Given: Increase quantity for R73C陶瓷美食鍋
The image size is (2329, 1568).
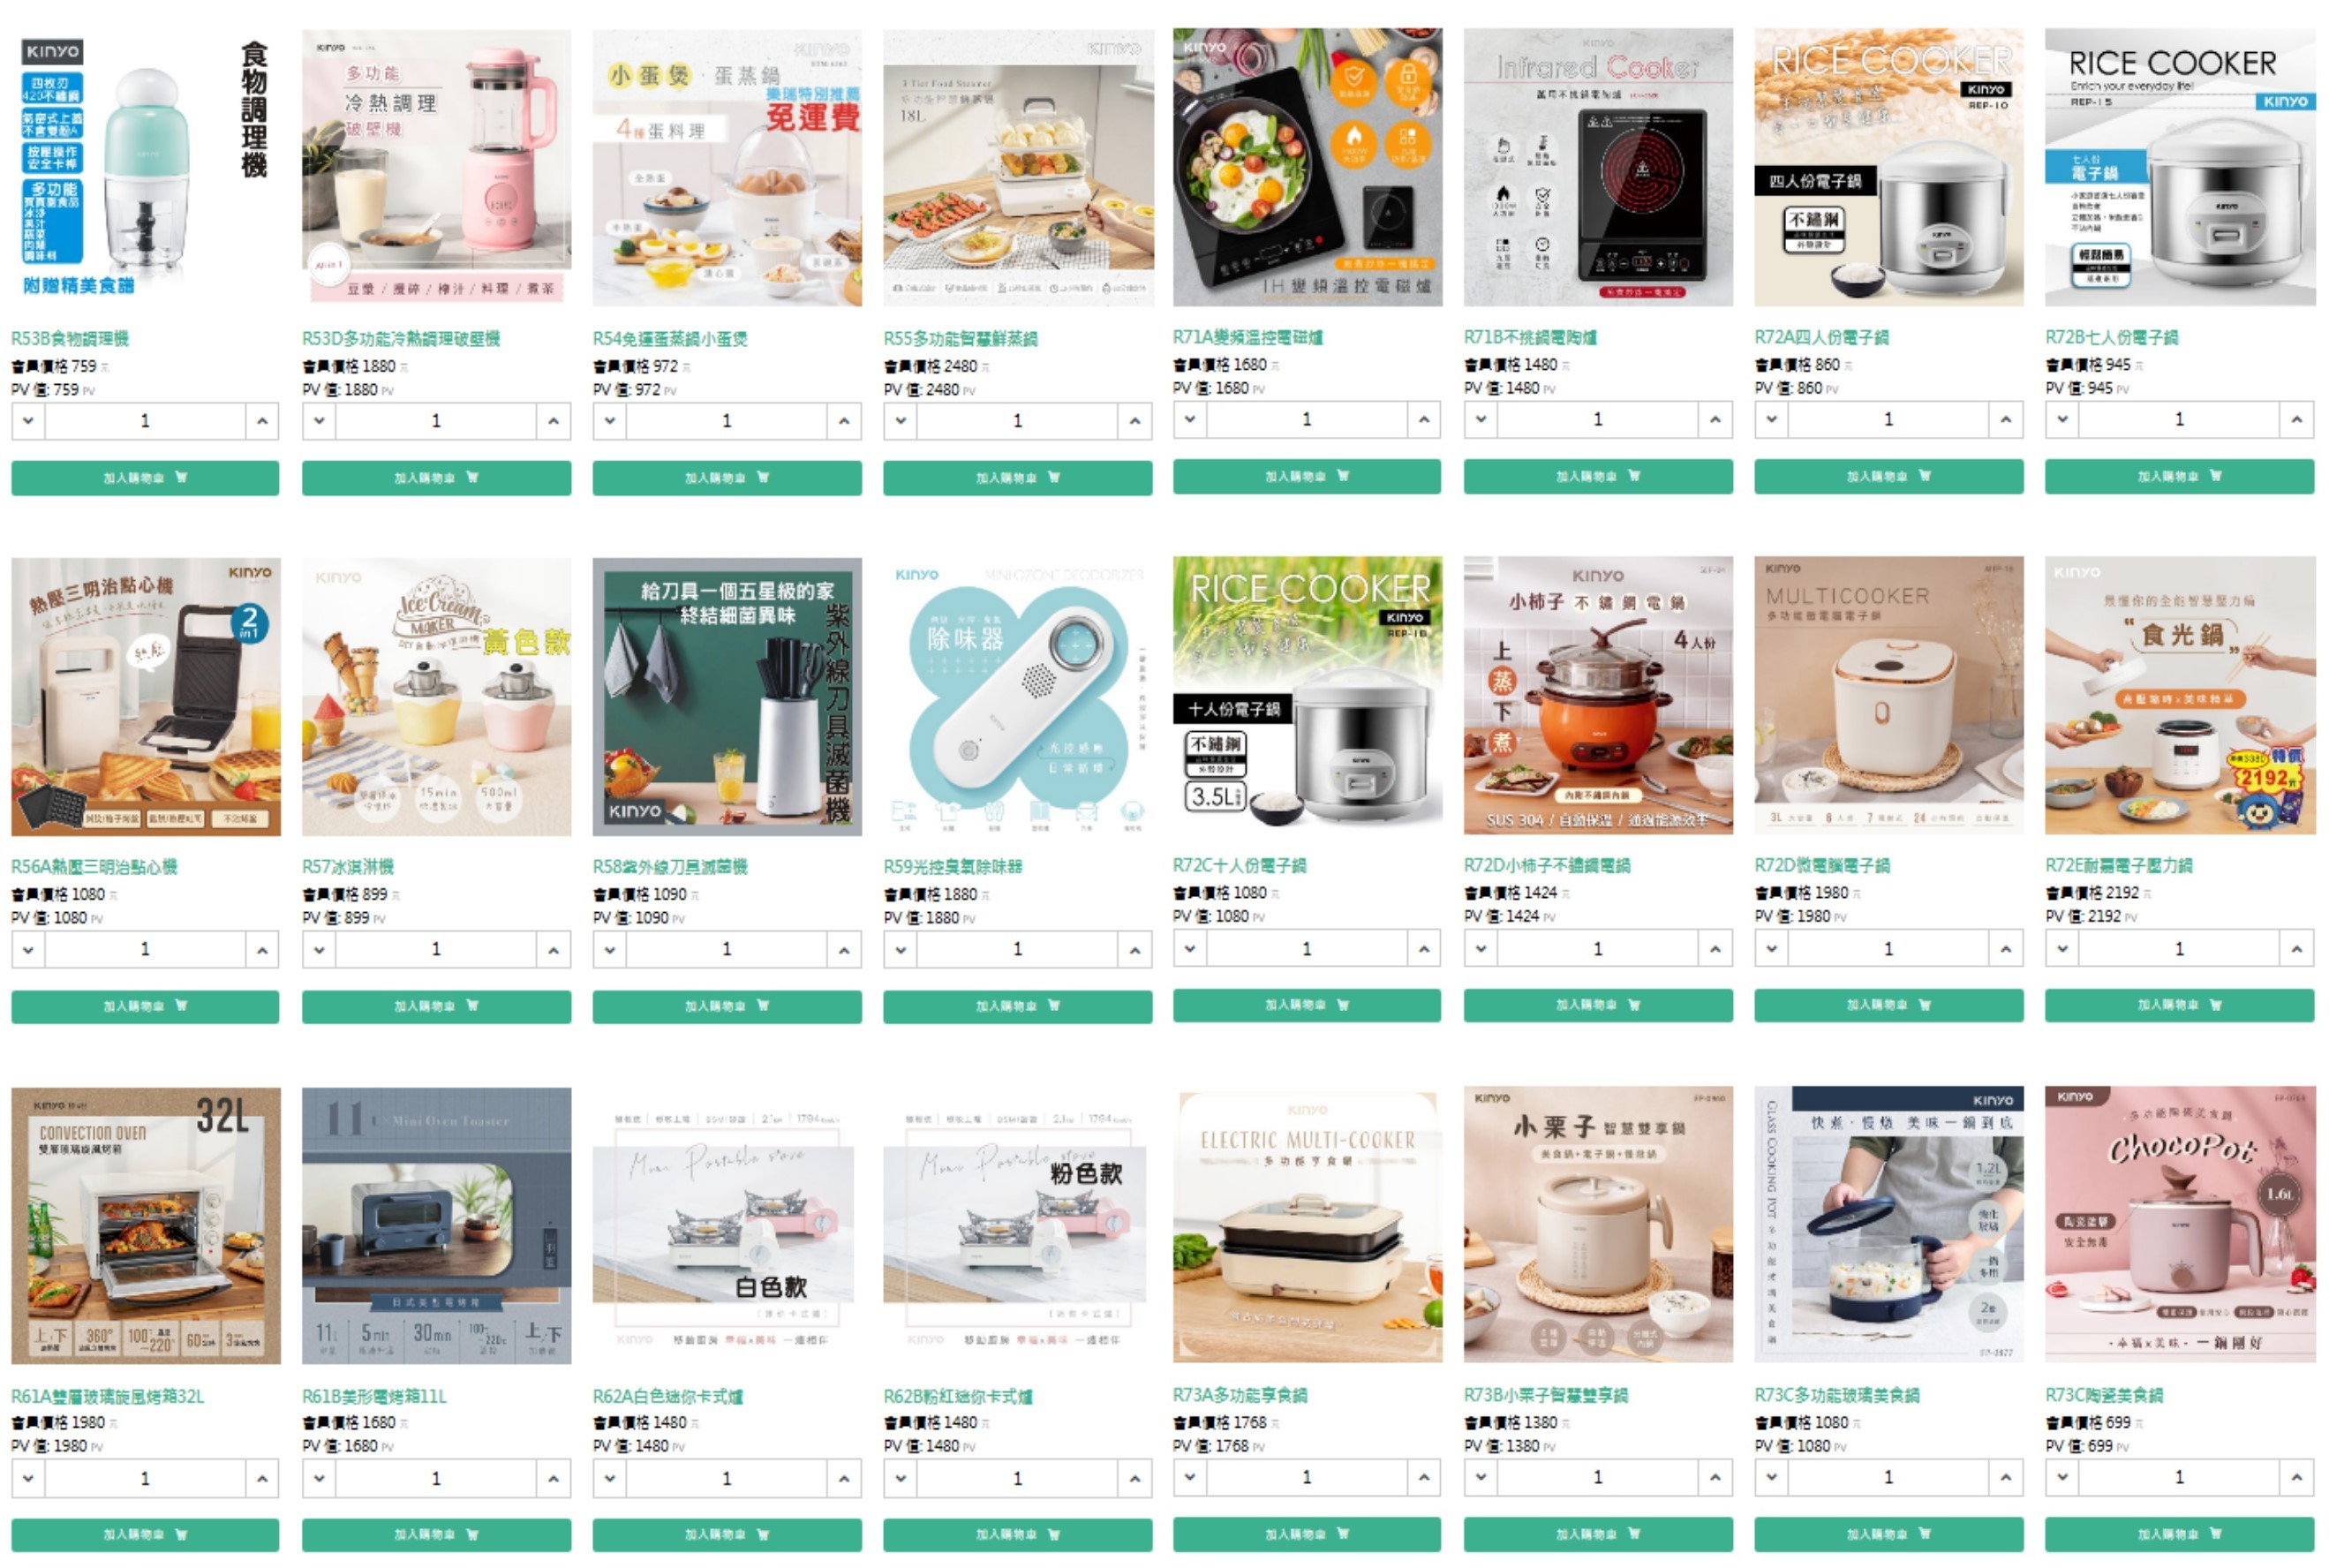Looking at the screenshot, I should click(2297, 1477).
